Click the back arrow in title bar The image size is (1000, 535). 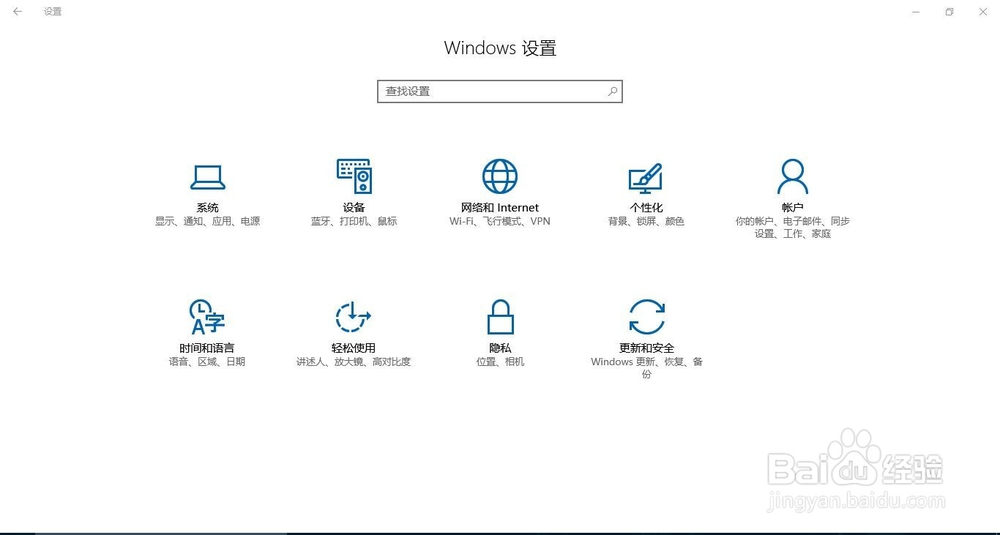(x=17, y=11)
